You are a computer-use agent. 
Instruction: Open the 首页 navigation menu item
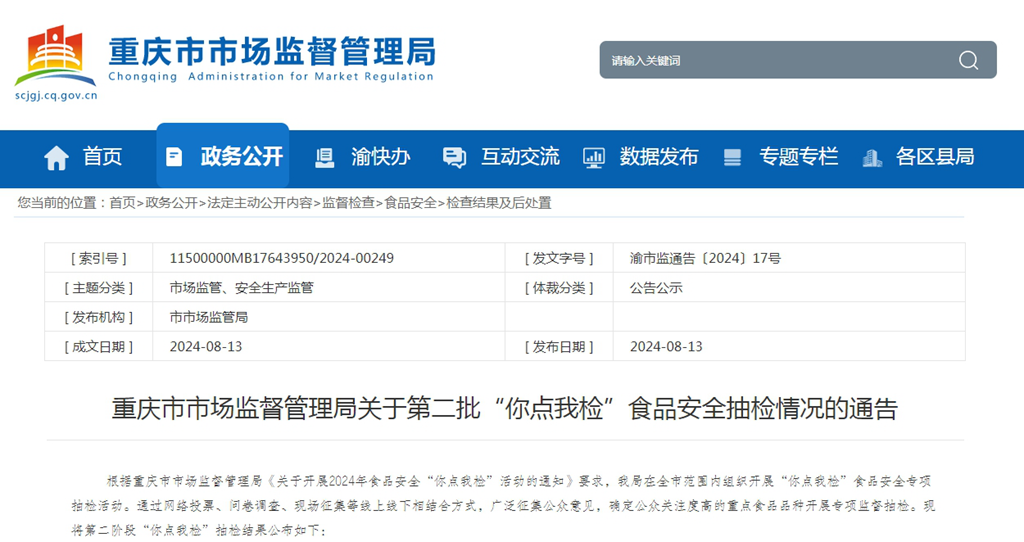point(102,157)
